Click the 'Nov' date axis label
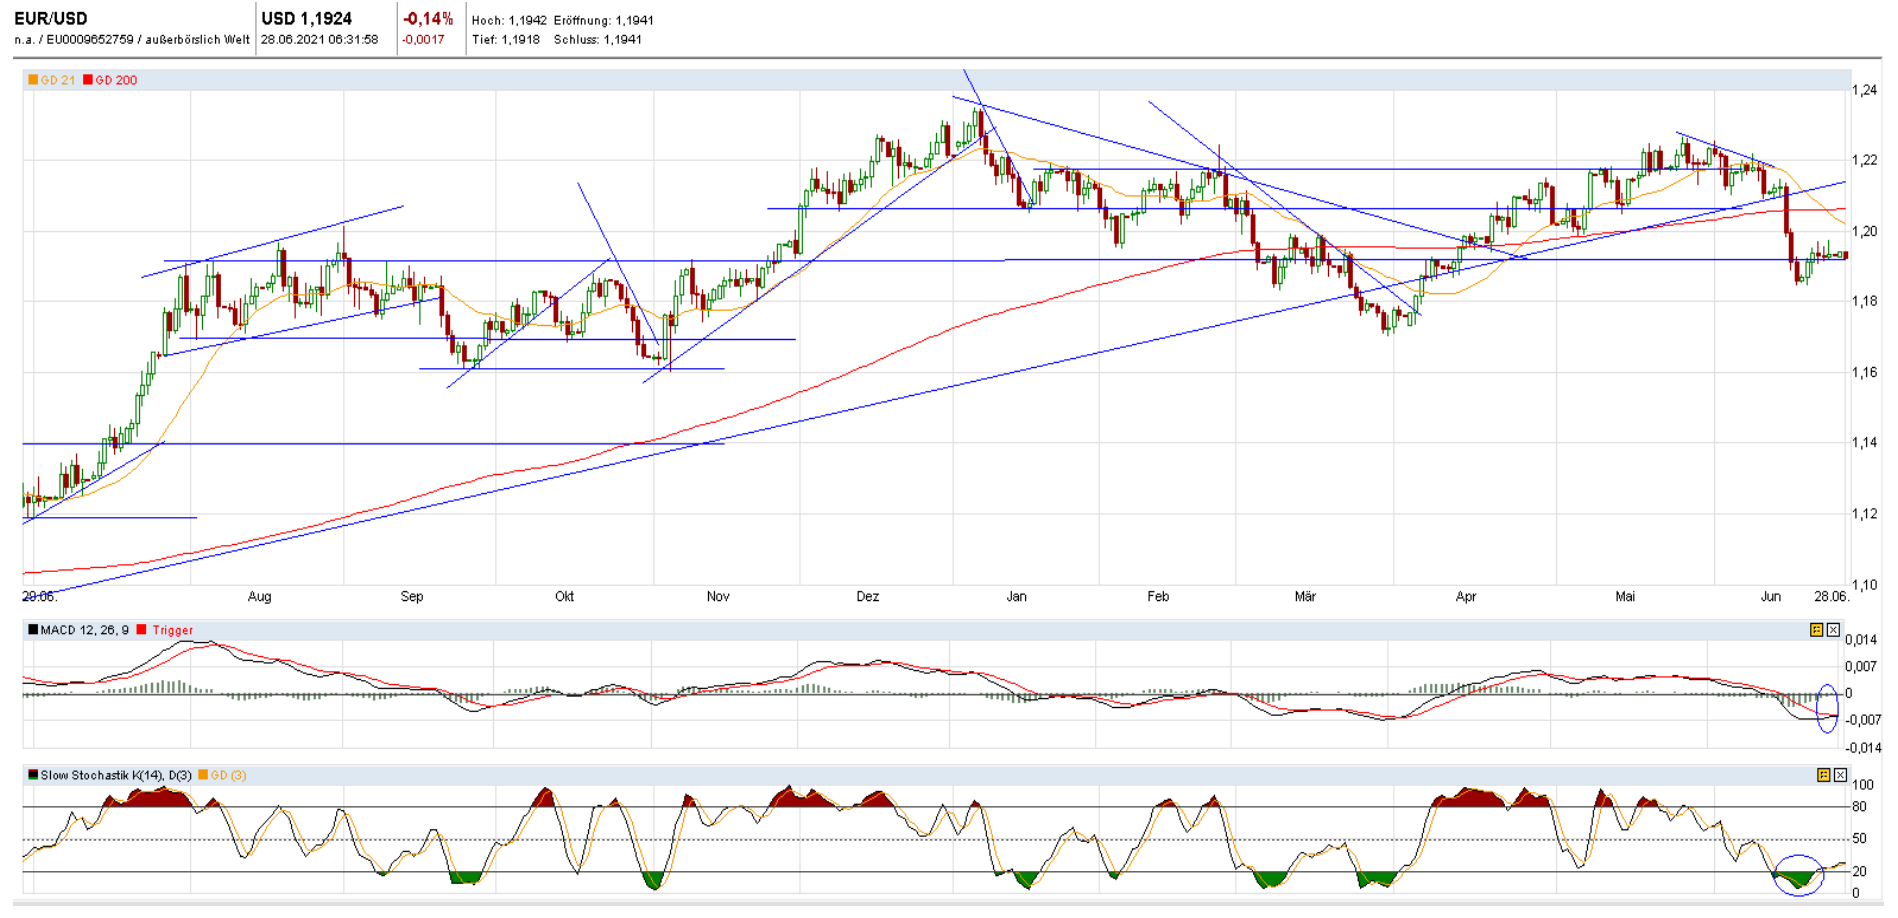 718,597
